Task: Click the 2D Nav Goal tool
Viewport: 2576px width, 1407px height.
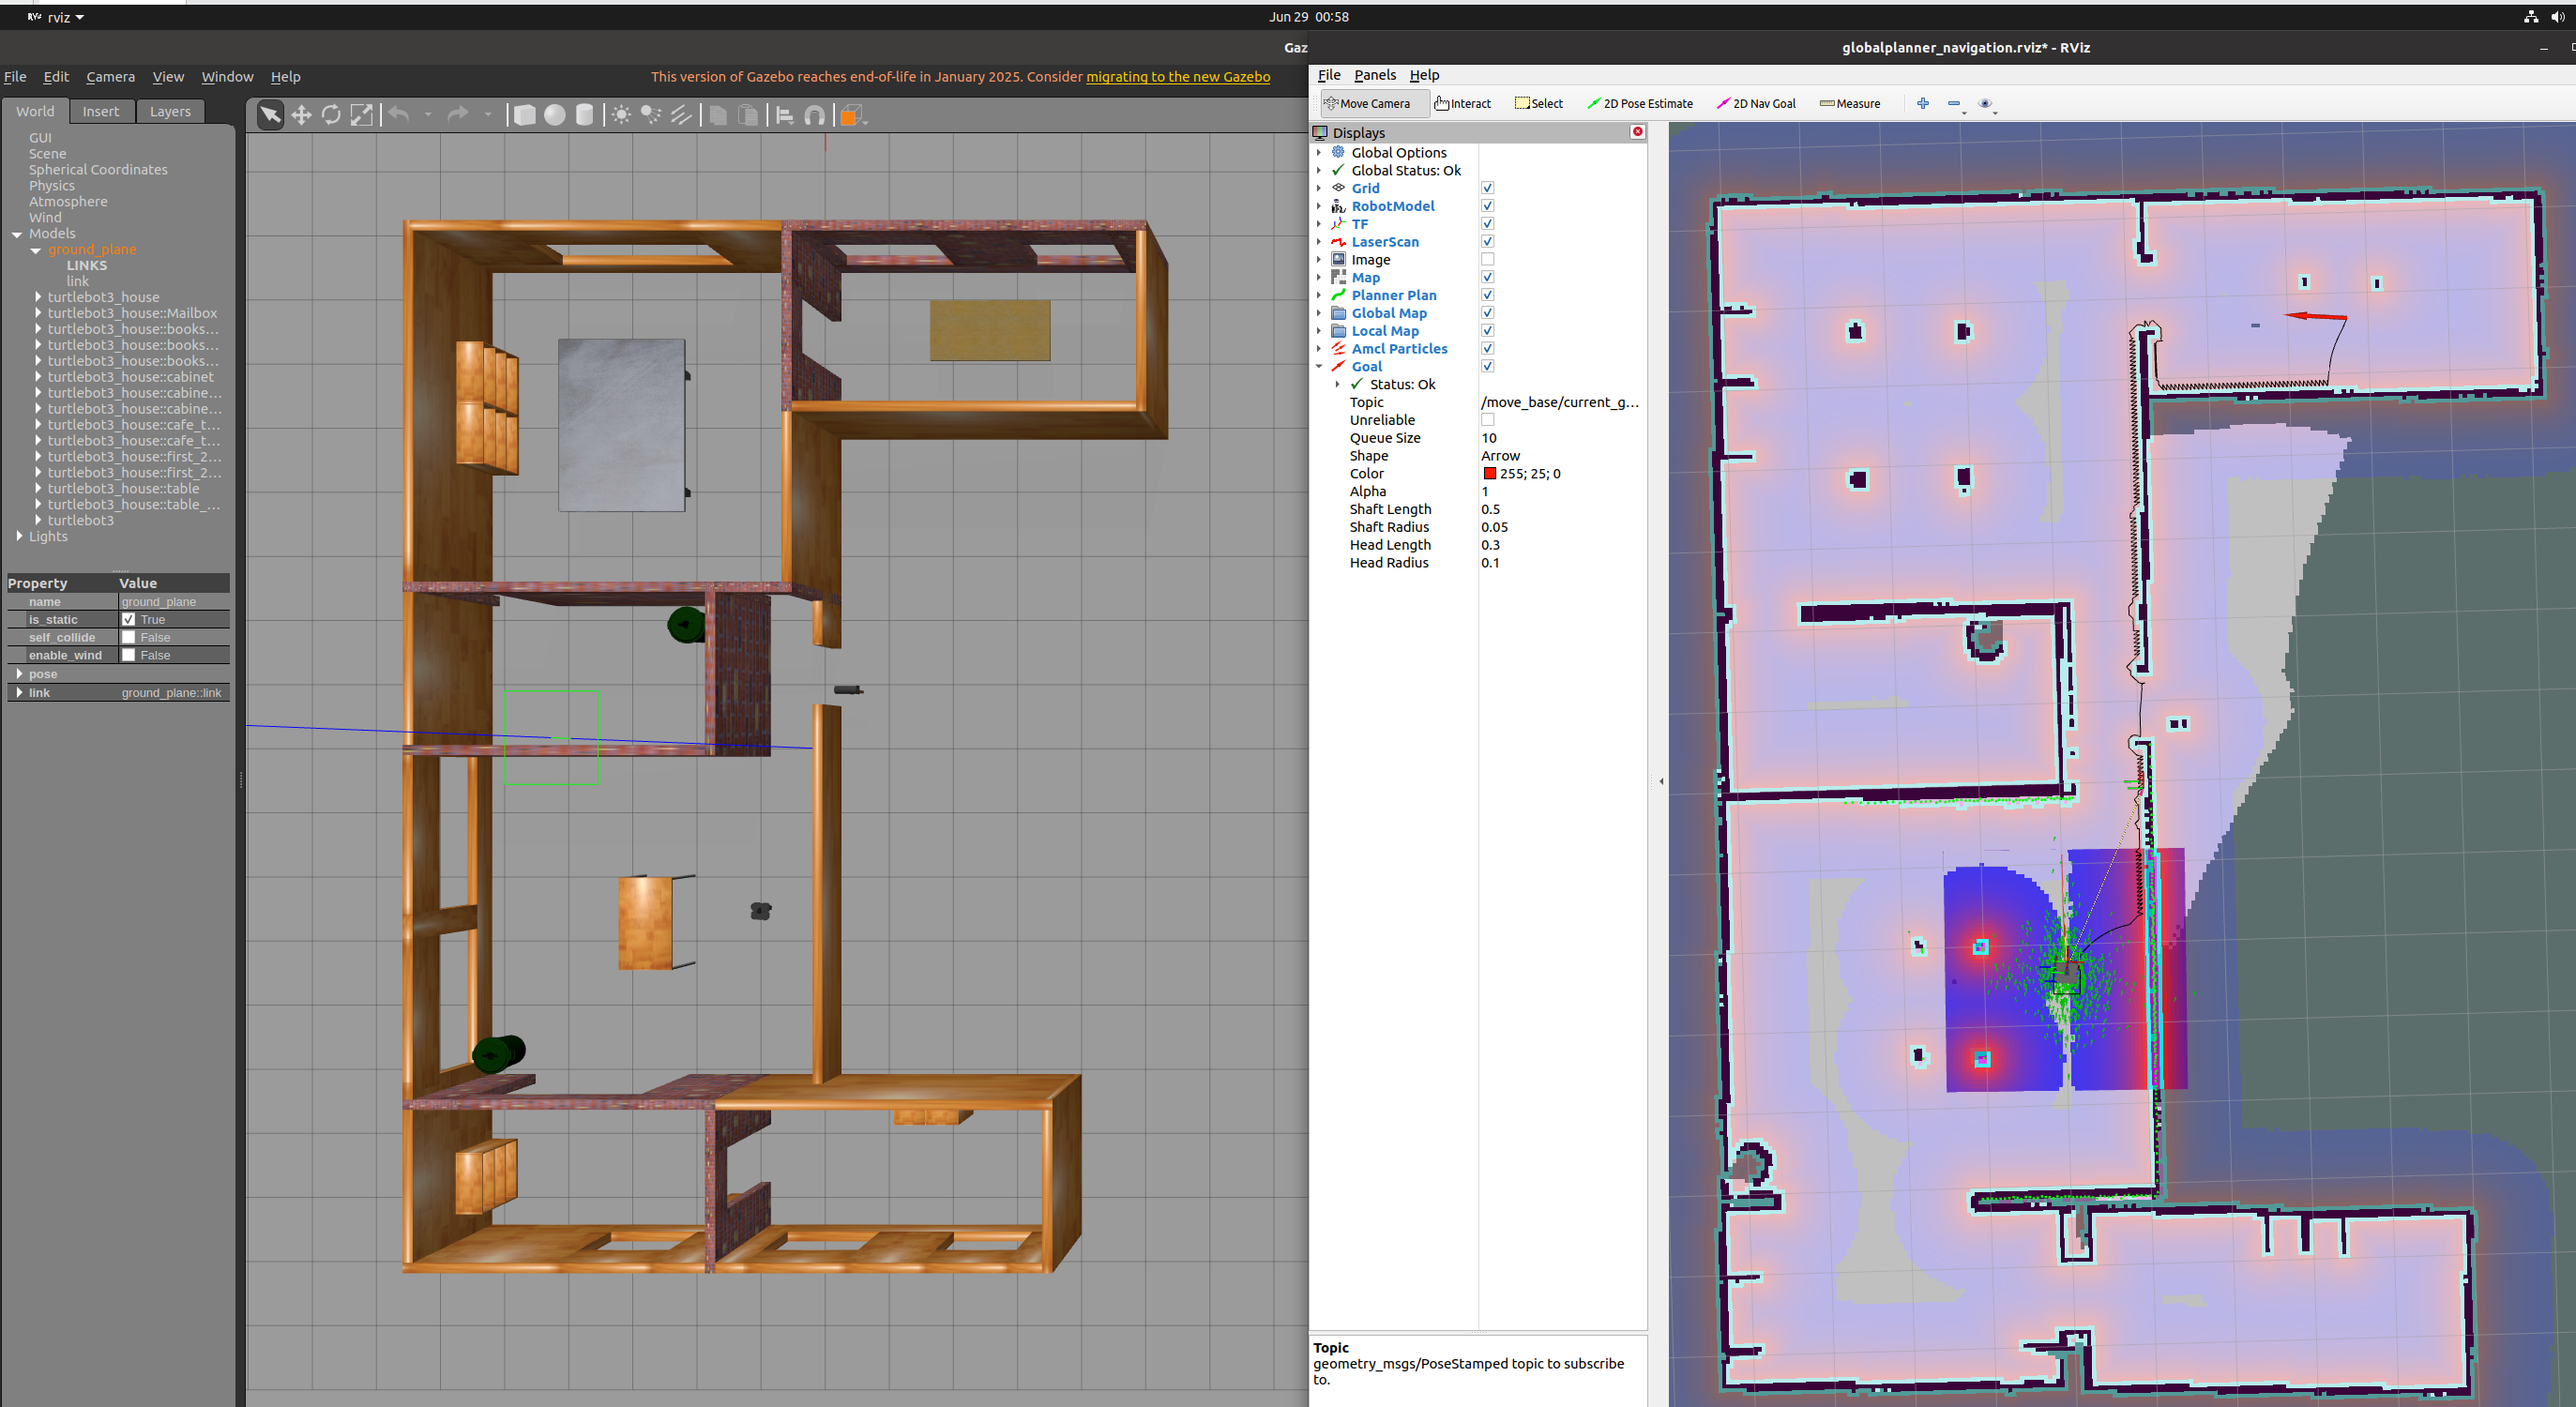Action: (x=1756, y=103)
